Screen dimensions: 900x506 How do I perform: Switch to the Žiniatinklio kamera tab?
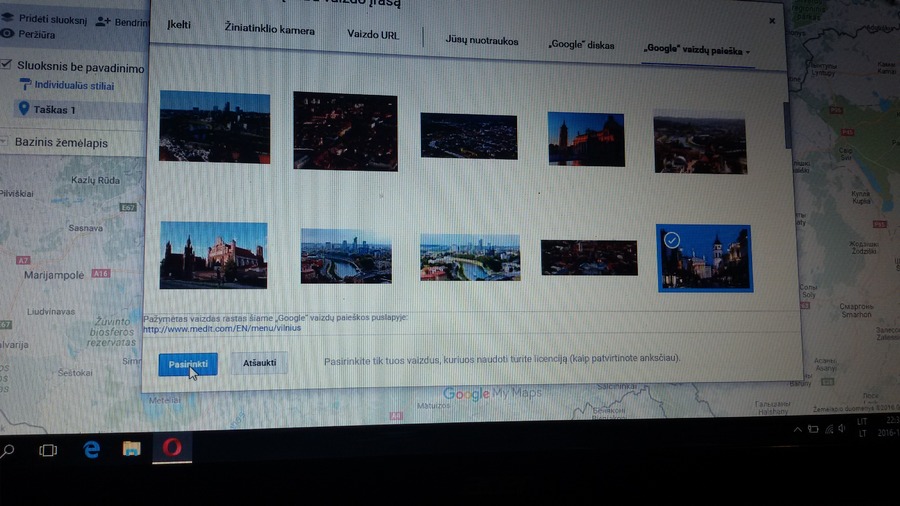(270, 29)
